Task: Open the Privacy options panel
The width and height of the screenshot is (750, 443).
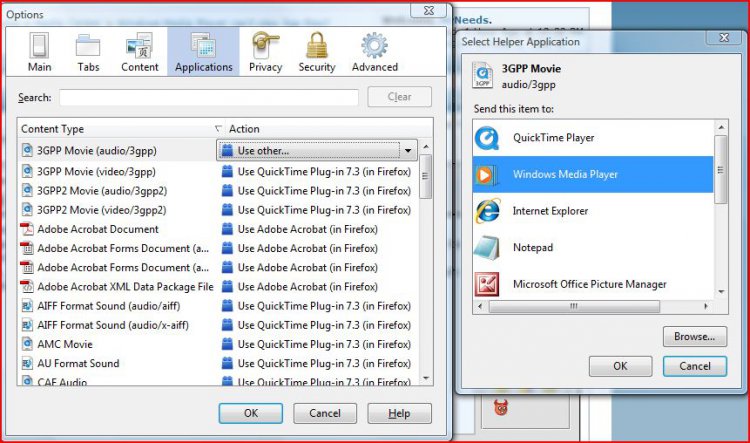Action: coord(265,52)
